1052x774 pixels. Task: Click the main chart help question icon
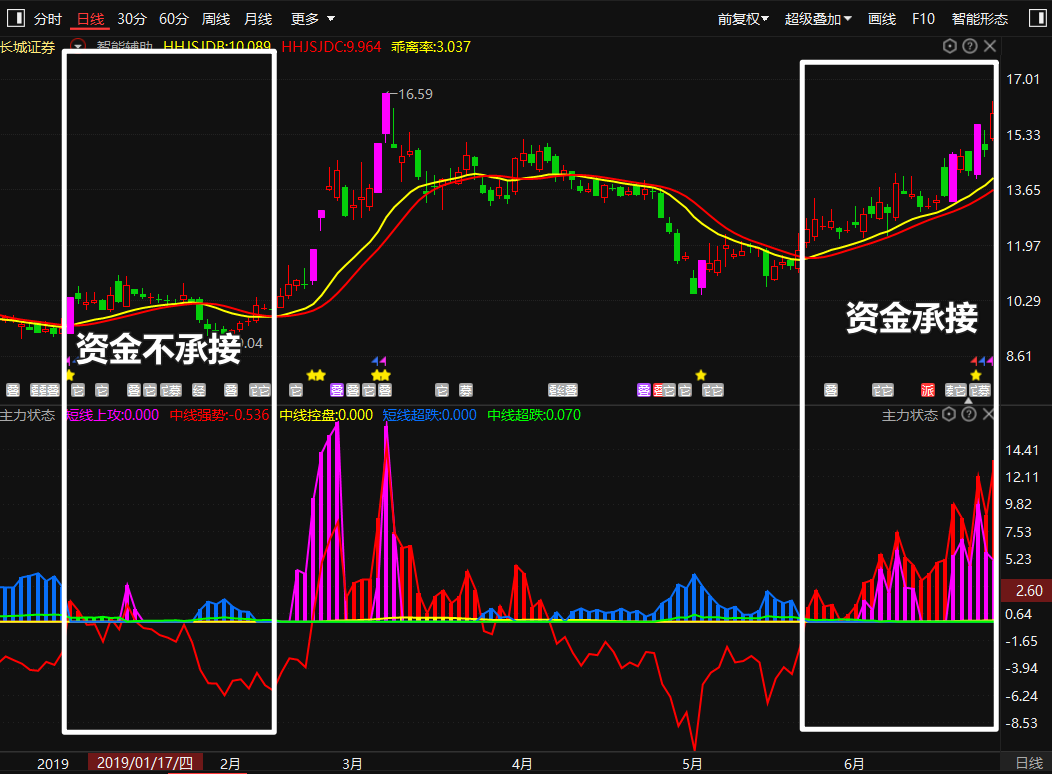(969, 46)
